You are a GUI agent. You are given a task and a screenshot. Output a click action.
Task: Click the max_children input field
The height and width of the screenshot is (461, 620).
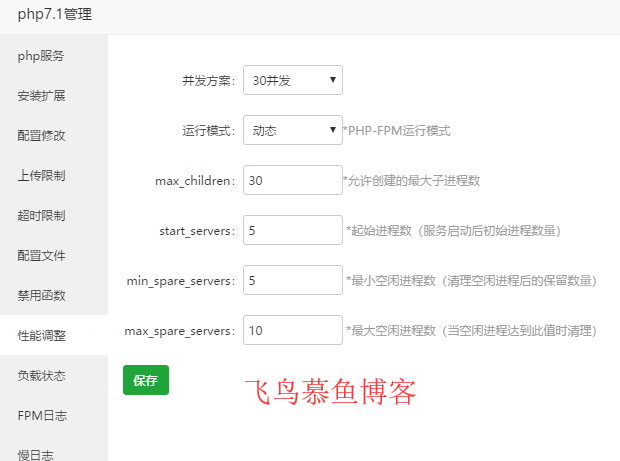[x=292, y=181]
